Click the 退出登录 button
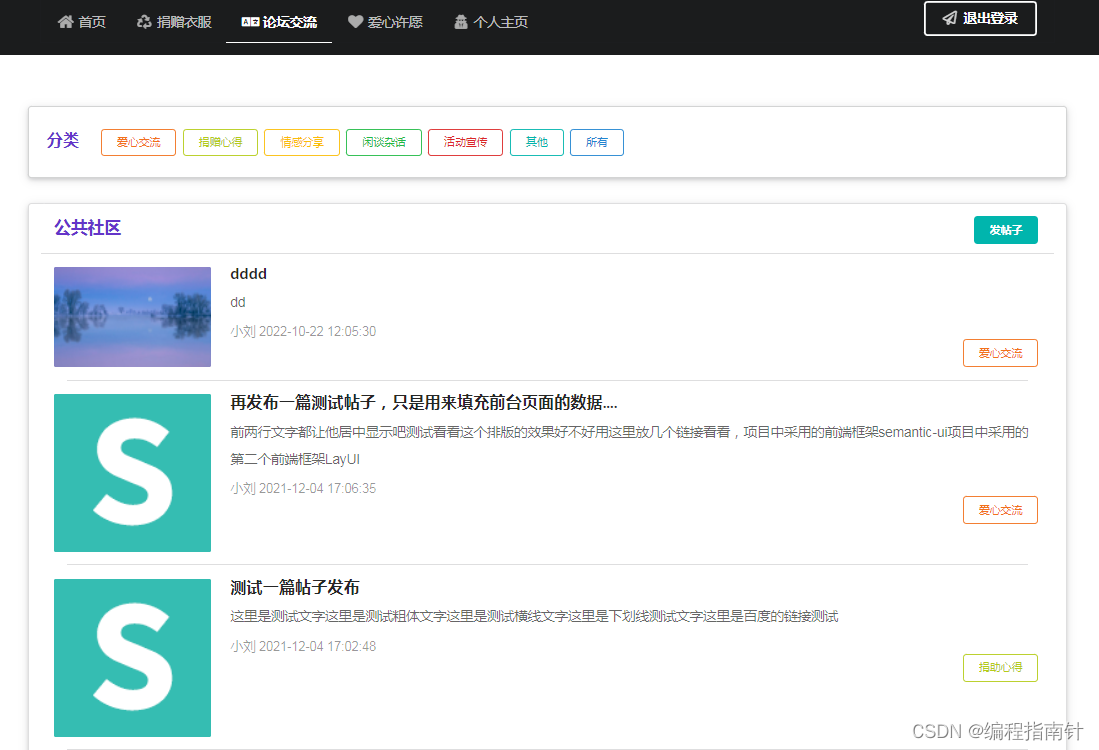The height and width of the screenshot is (750, 1099). pyautogui.click(x=980, y=18)
